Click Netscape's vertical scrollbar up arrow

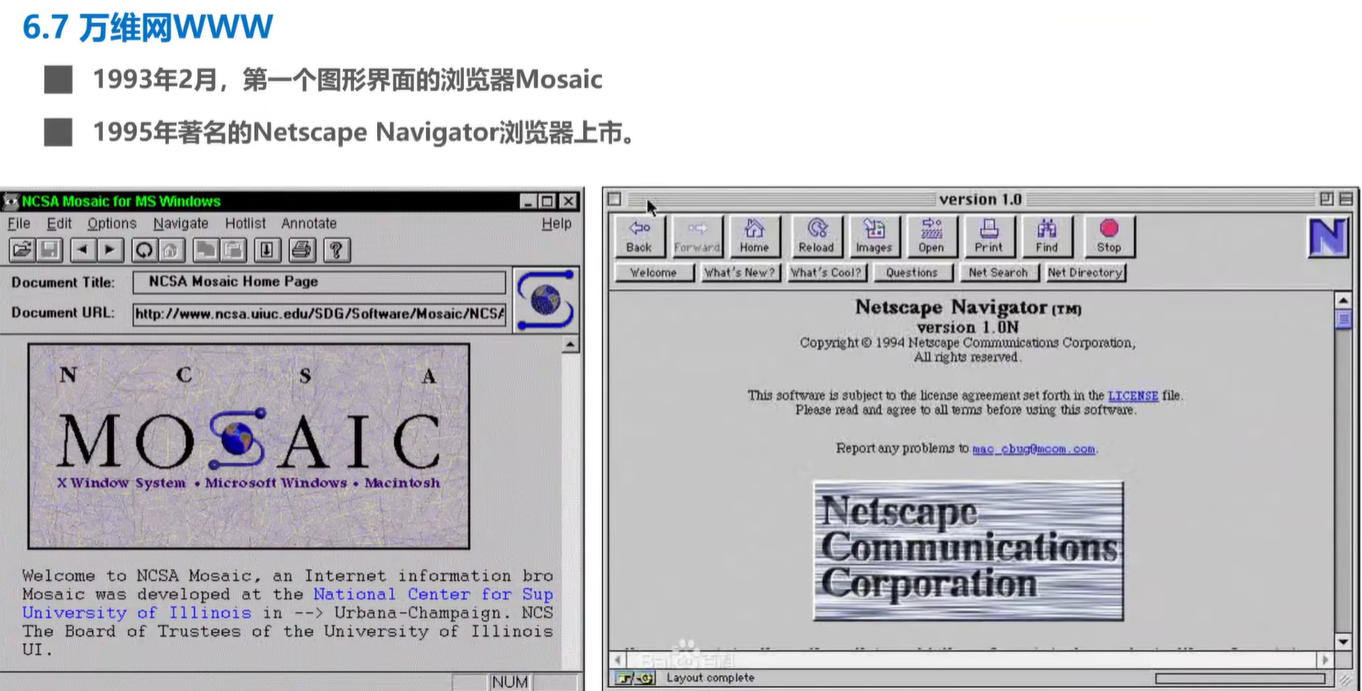click(x=1343, y=299)
